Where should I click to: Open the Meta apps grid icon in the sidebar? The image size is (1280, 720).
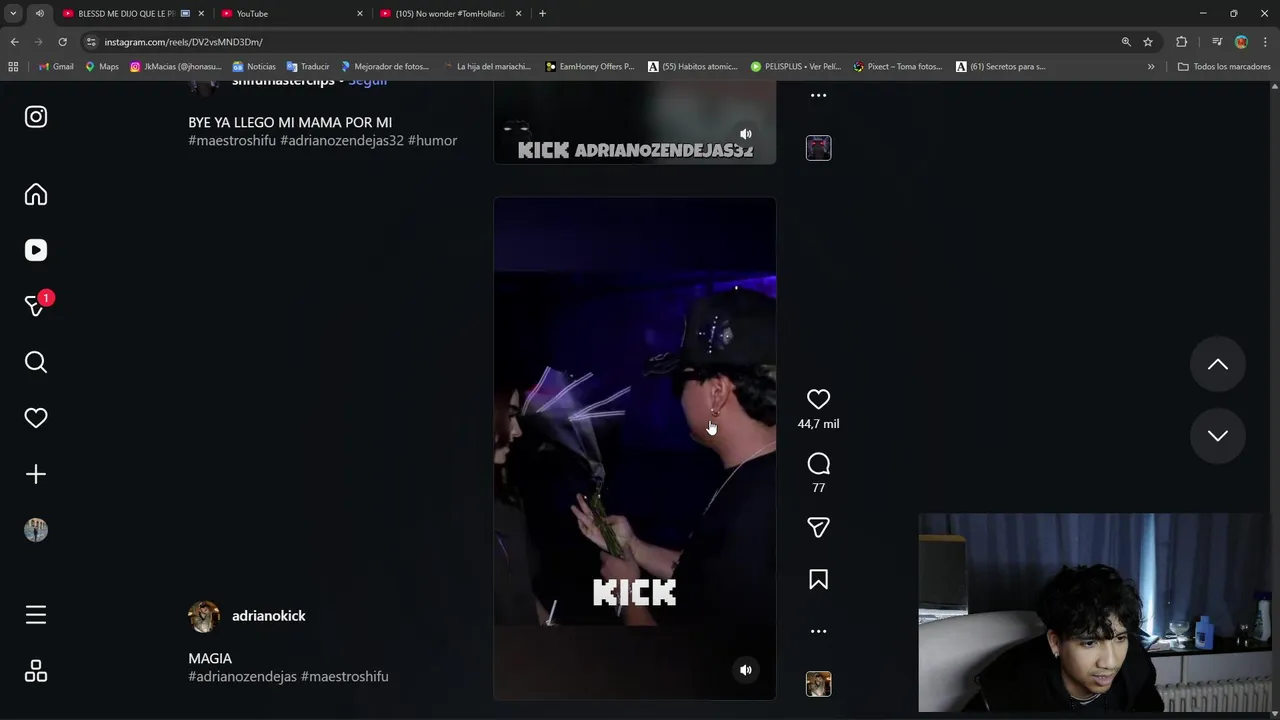tap(36, 671)
